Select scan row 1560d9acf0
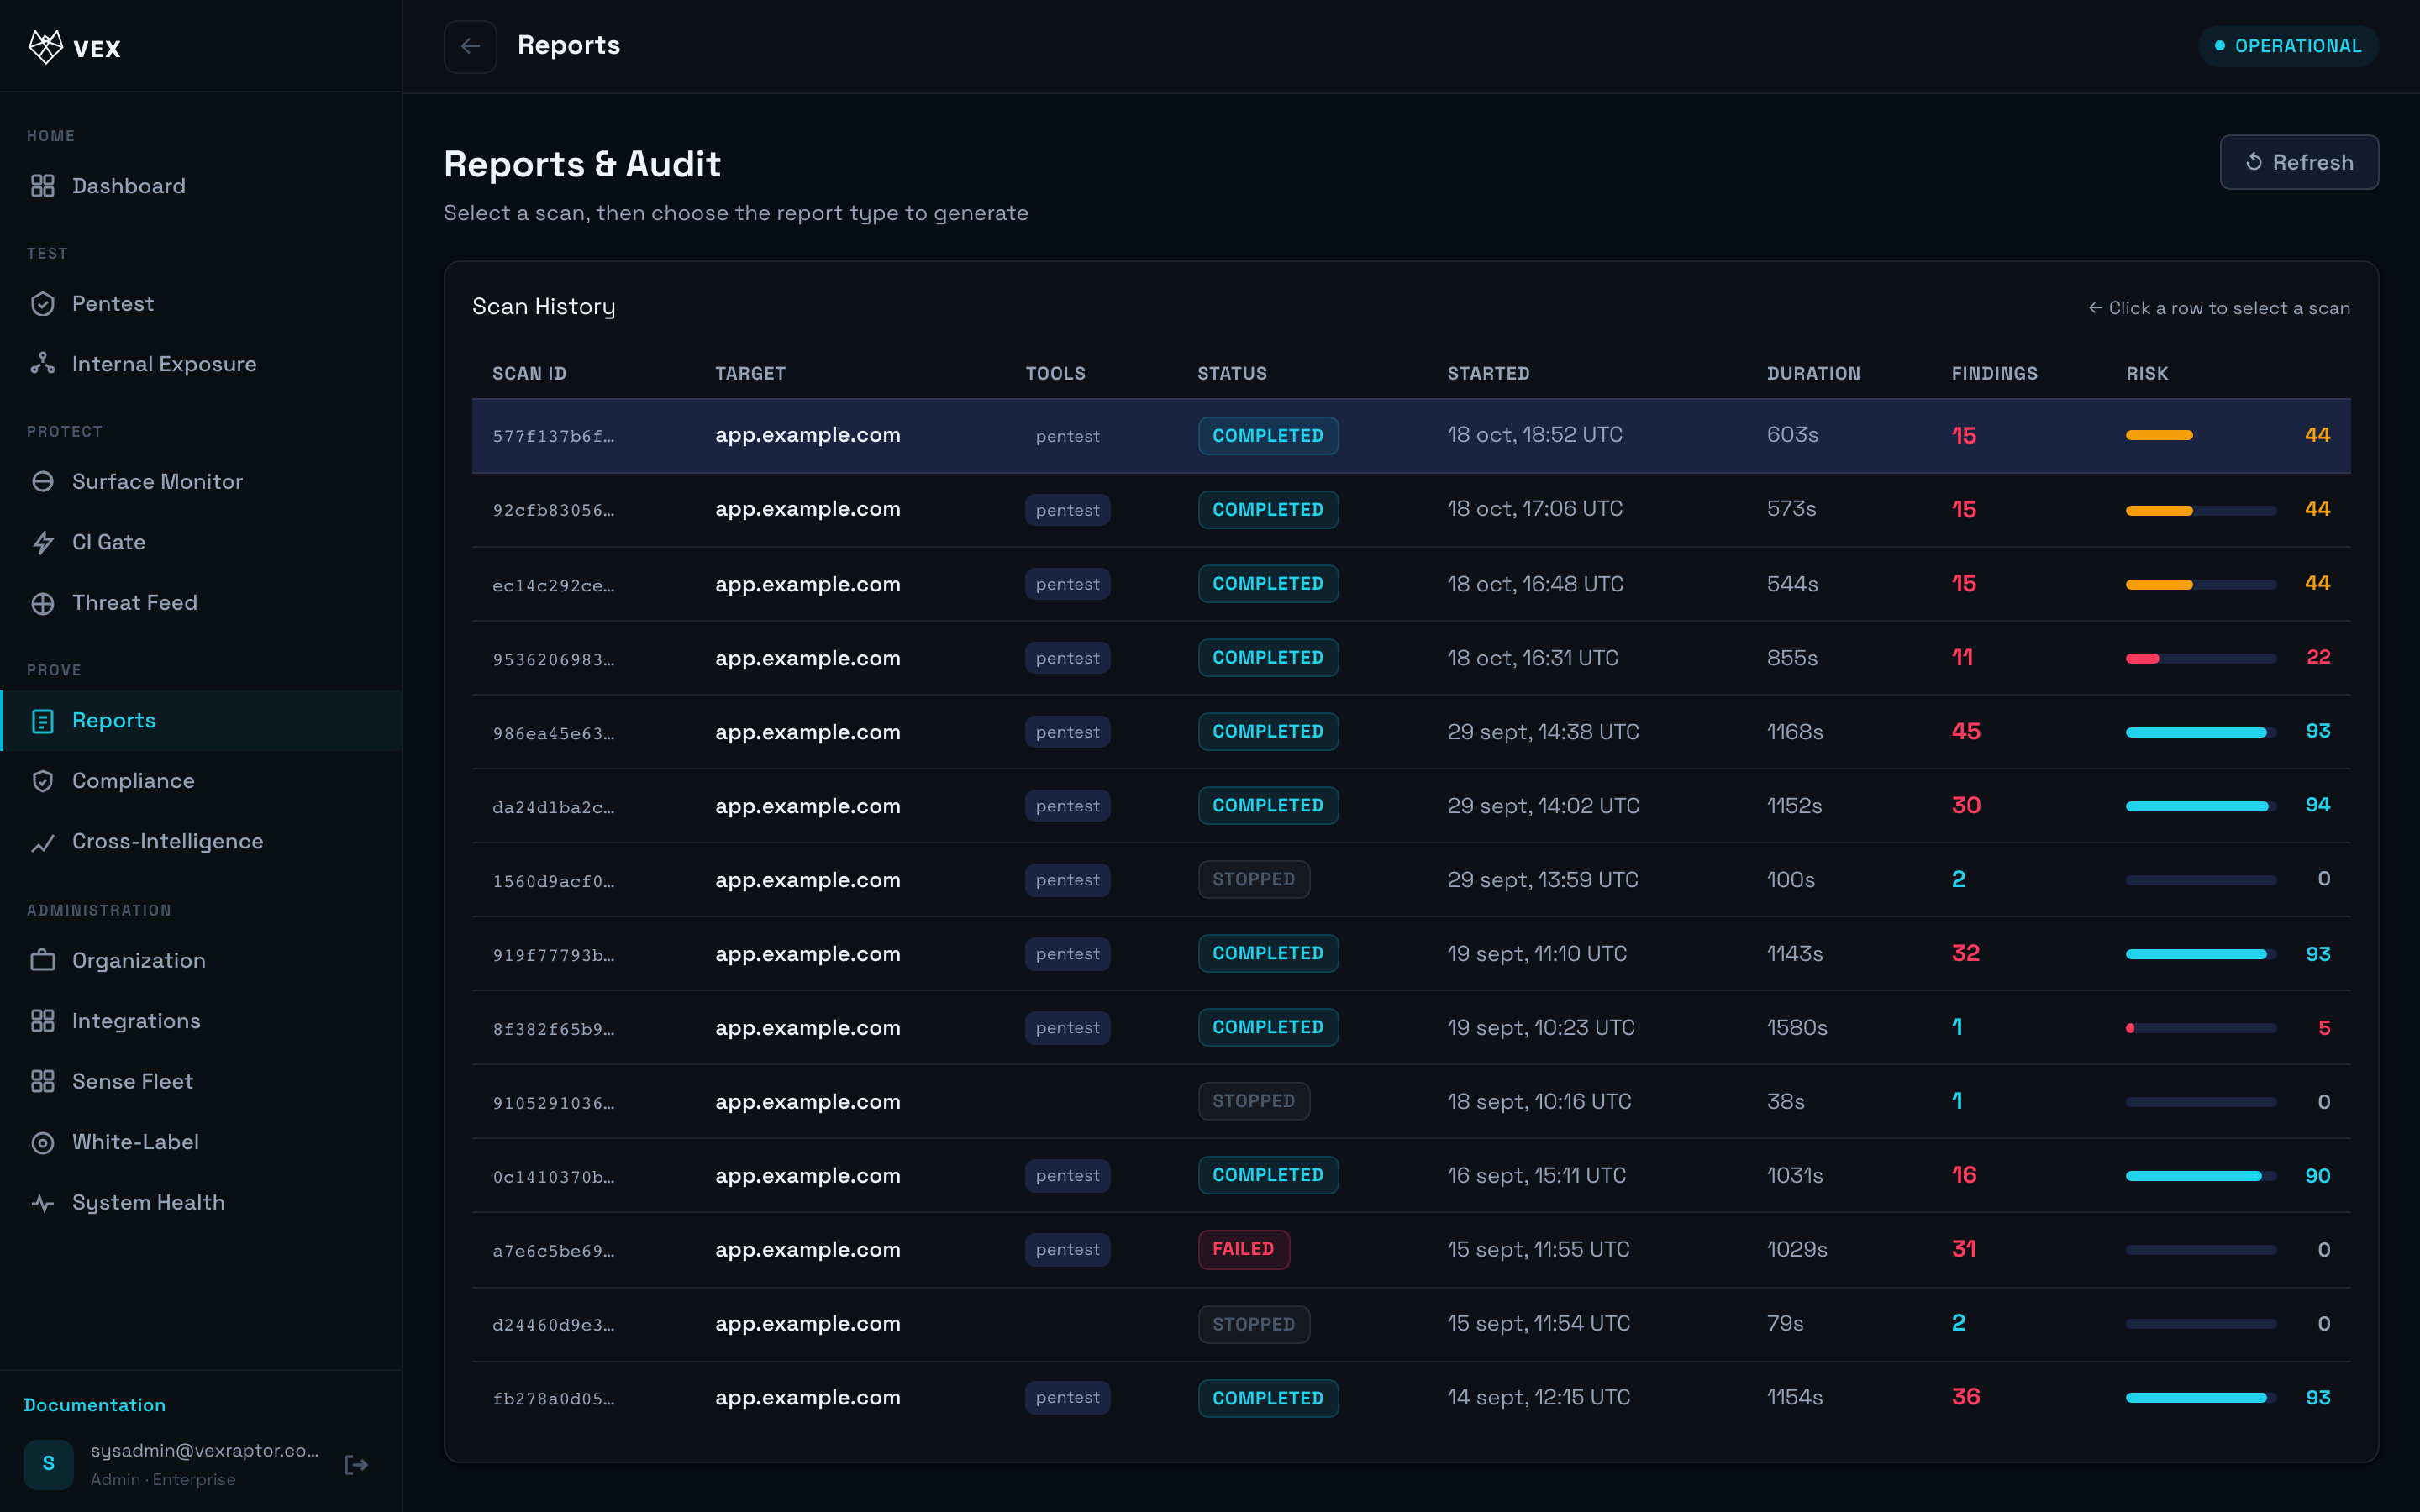2420x1512 pixels. [1411, 880]
